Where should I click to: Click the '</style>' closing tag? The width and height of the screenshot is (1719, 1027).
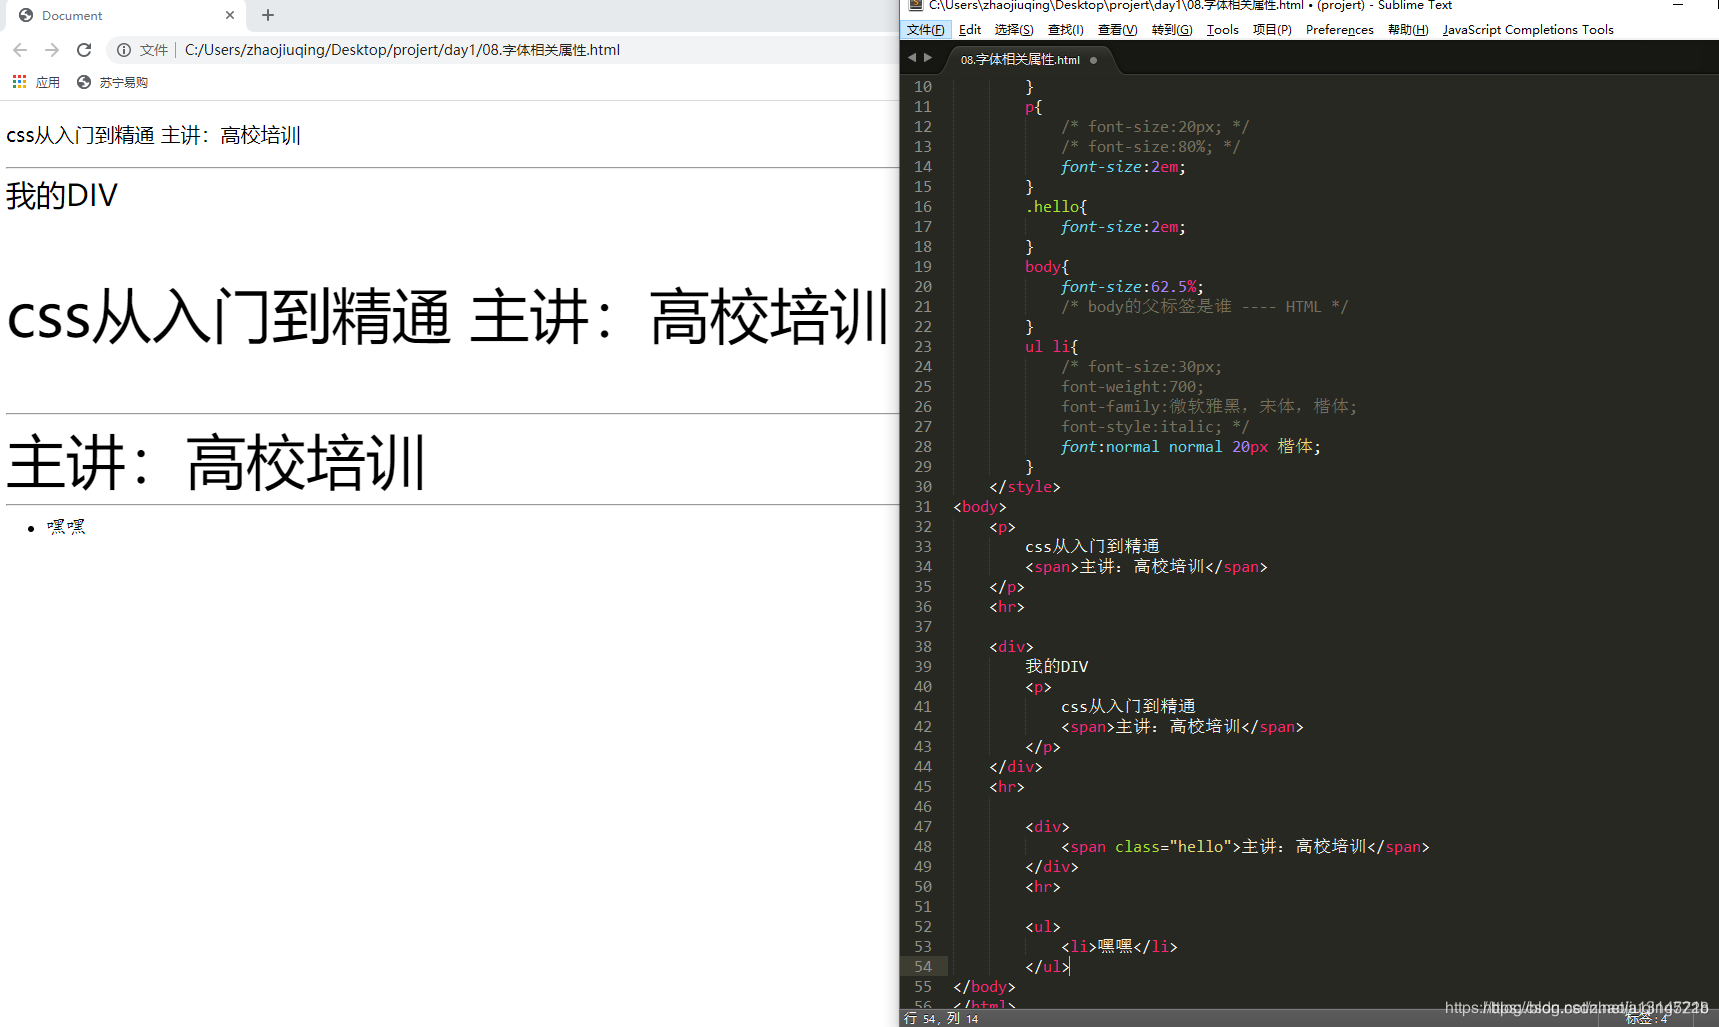point(1025,487)
